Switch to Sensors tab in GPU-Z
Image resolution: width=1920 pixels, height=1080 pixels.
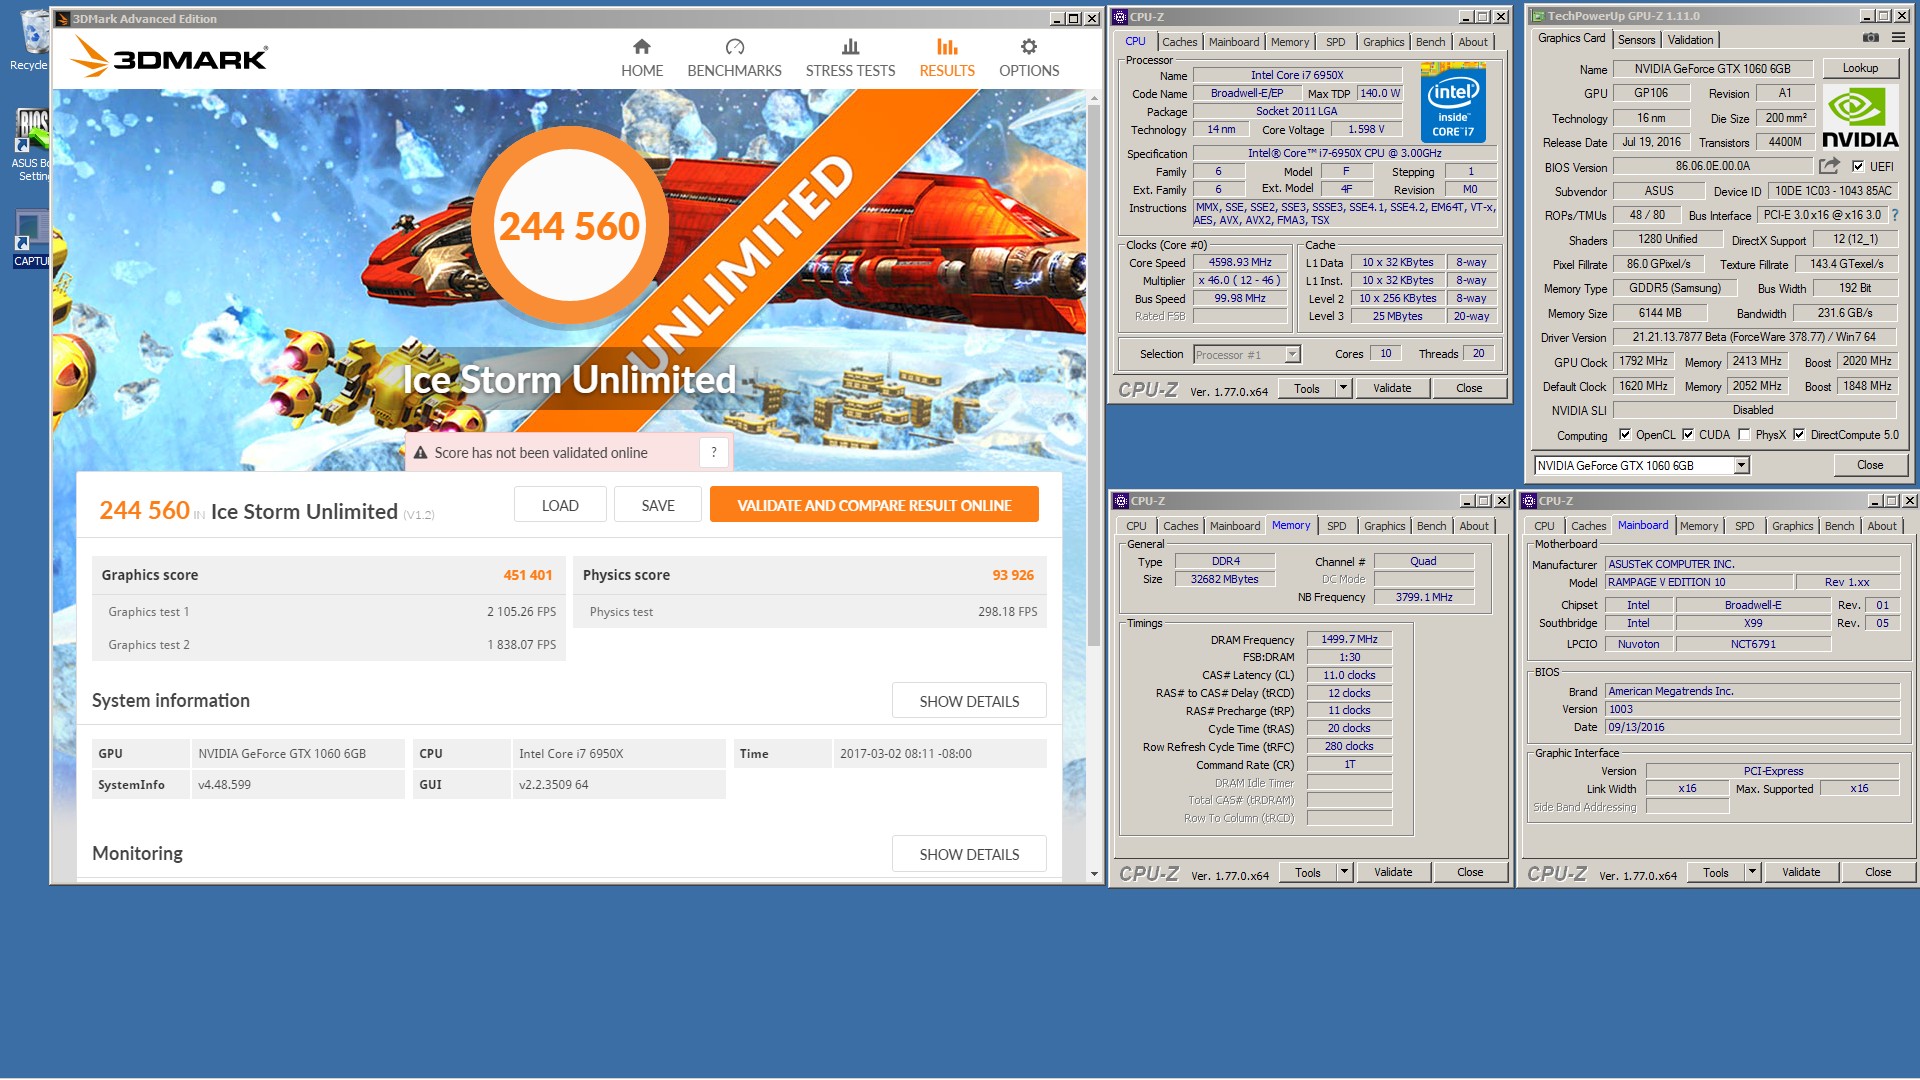tap(1636, 40)
